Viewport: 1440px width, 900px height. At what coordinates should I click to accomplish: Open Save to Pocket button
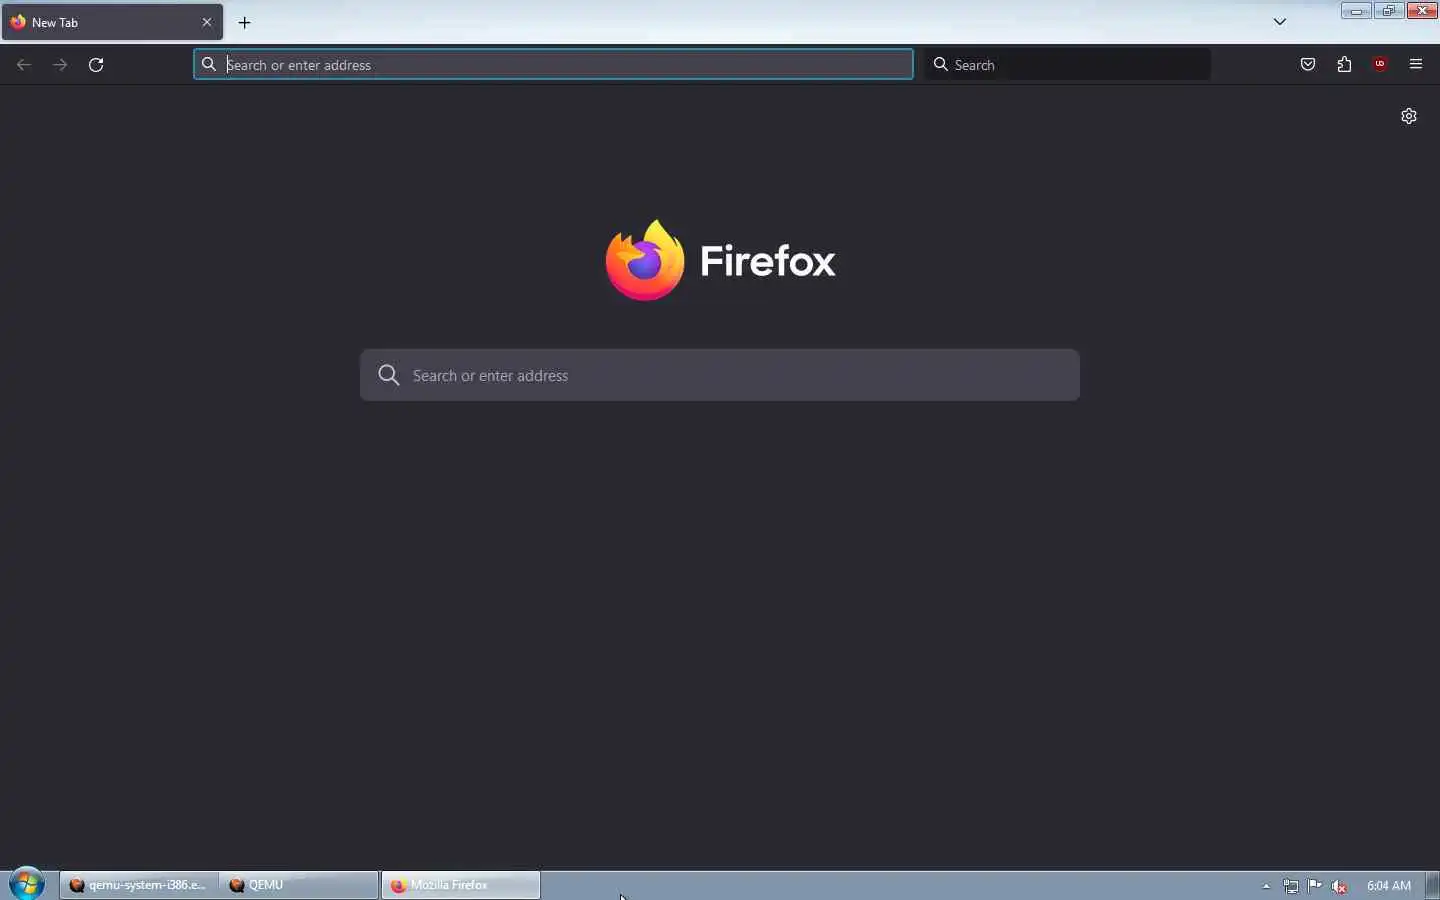pyautogui.click(x=1308, y=65)
